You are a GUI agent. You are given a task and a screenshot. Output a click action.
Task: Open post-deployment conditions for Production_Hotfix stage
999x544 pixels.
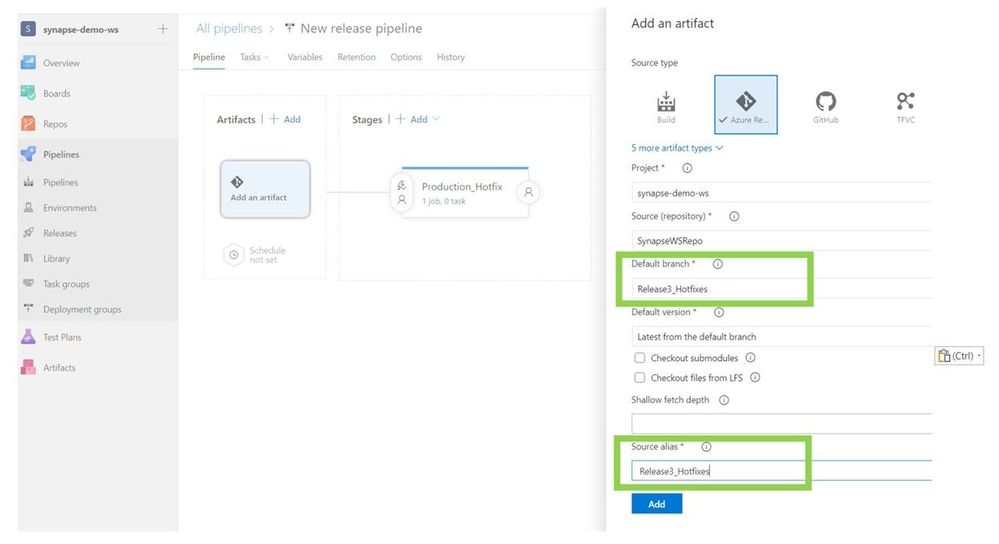528,192
